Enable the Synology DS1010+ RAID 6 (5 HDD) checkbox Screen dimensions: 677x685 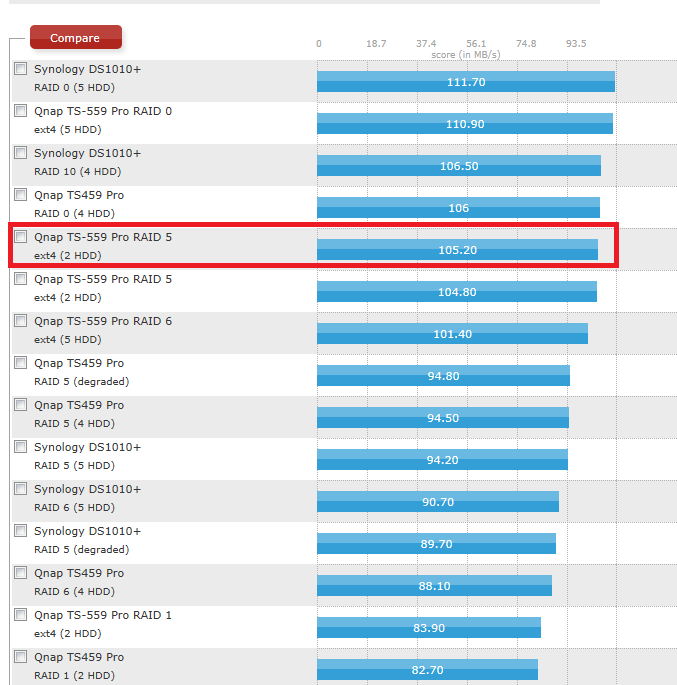click(x=21, y=488)
